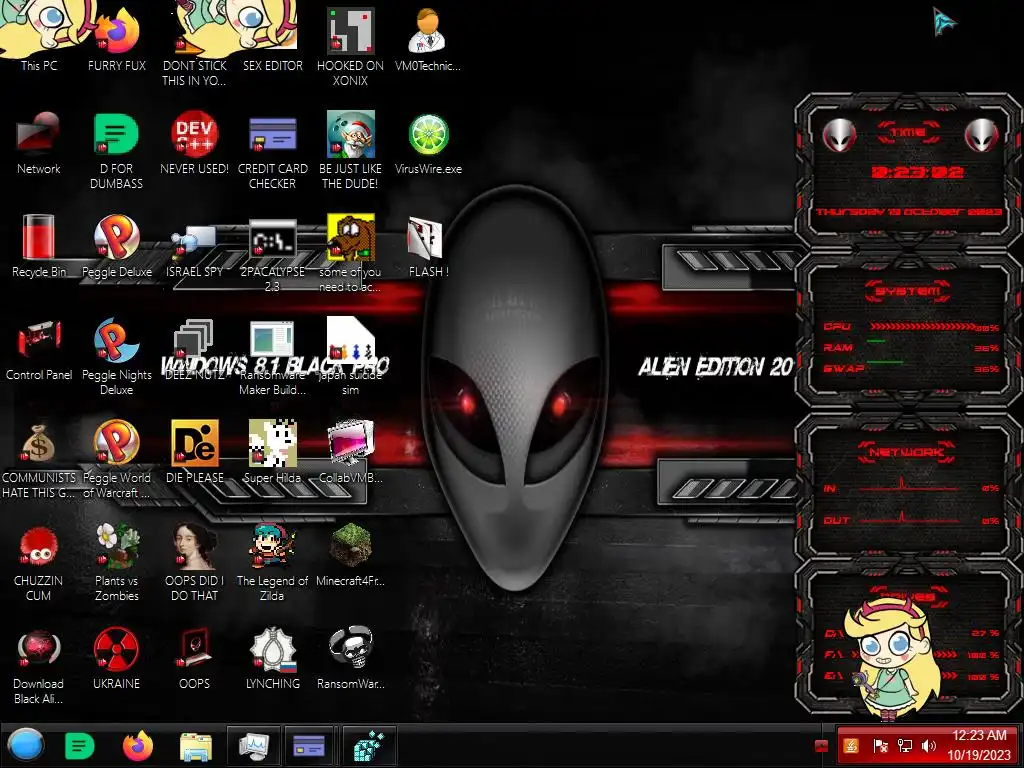Screen dimensions: 1024x768
Task: Open the Action Center flag tray icon
Action: pos(880,745)
